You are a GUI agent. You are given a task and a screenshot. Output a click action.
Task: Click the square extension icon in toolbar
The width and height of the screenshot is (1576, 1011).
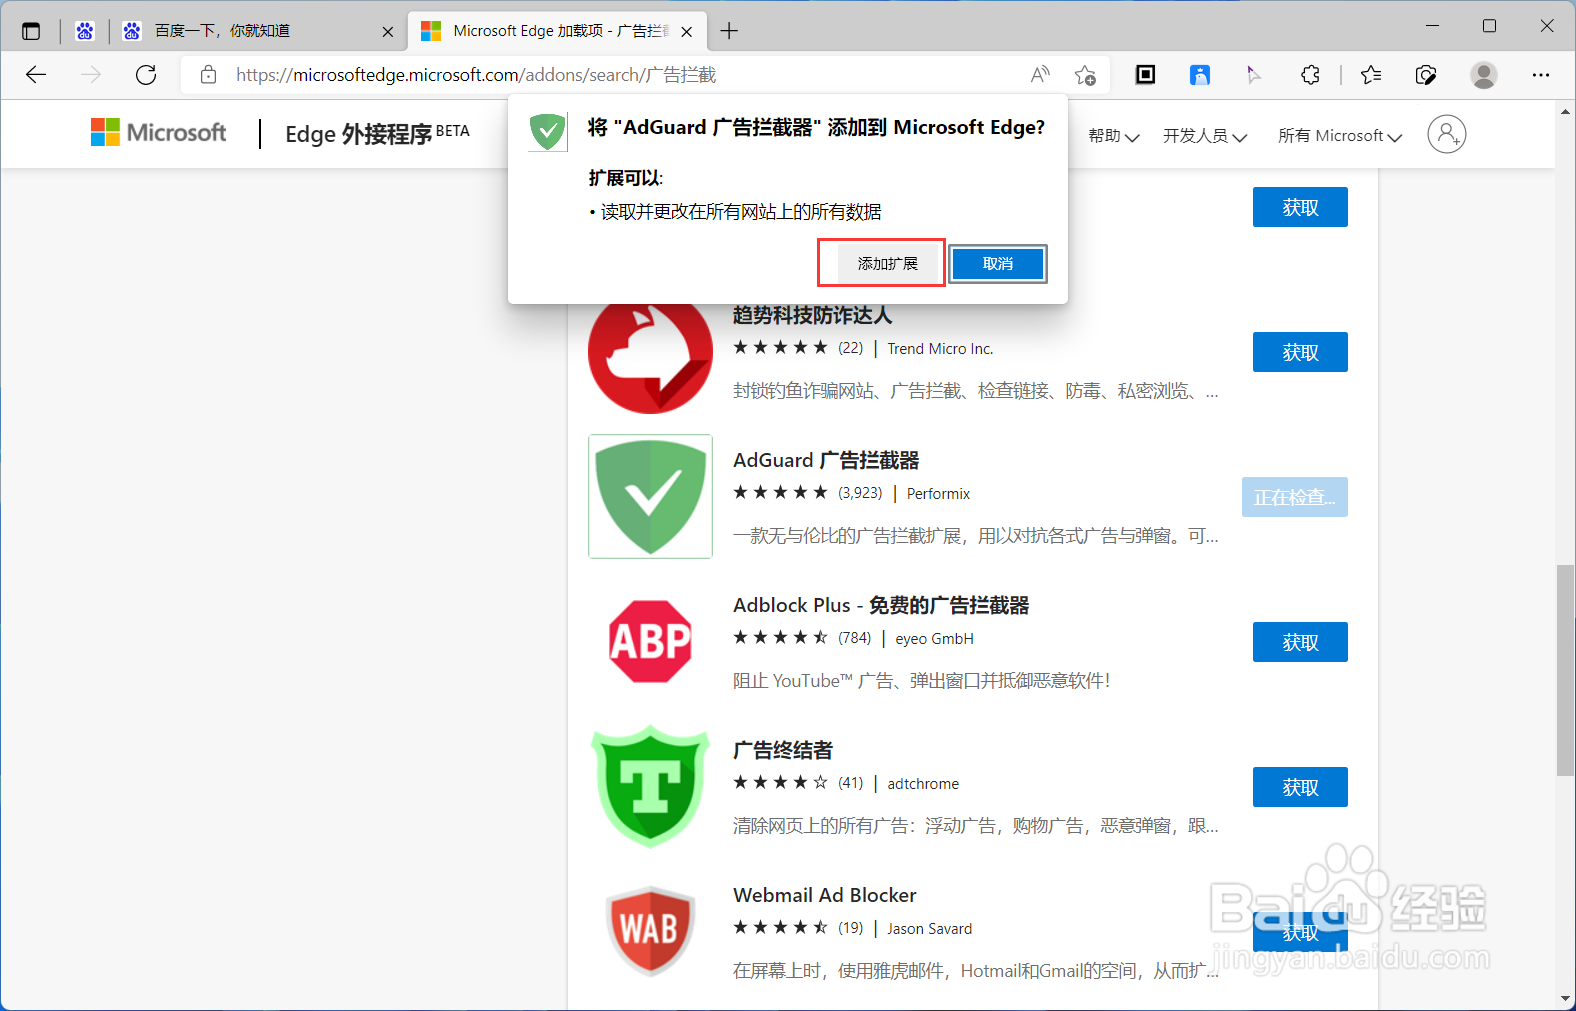pos(1146,74)
